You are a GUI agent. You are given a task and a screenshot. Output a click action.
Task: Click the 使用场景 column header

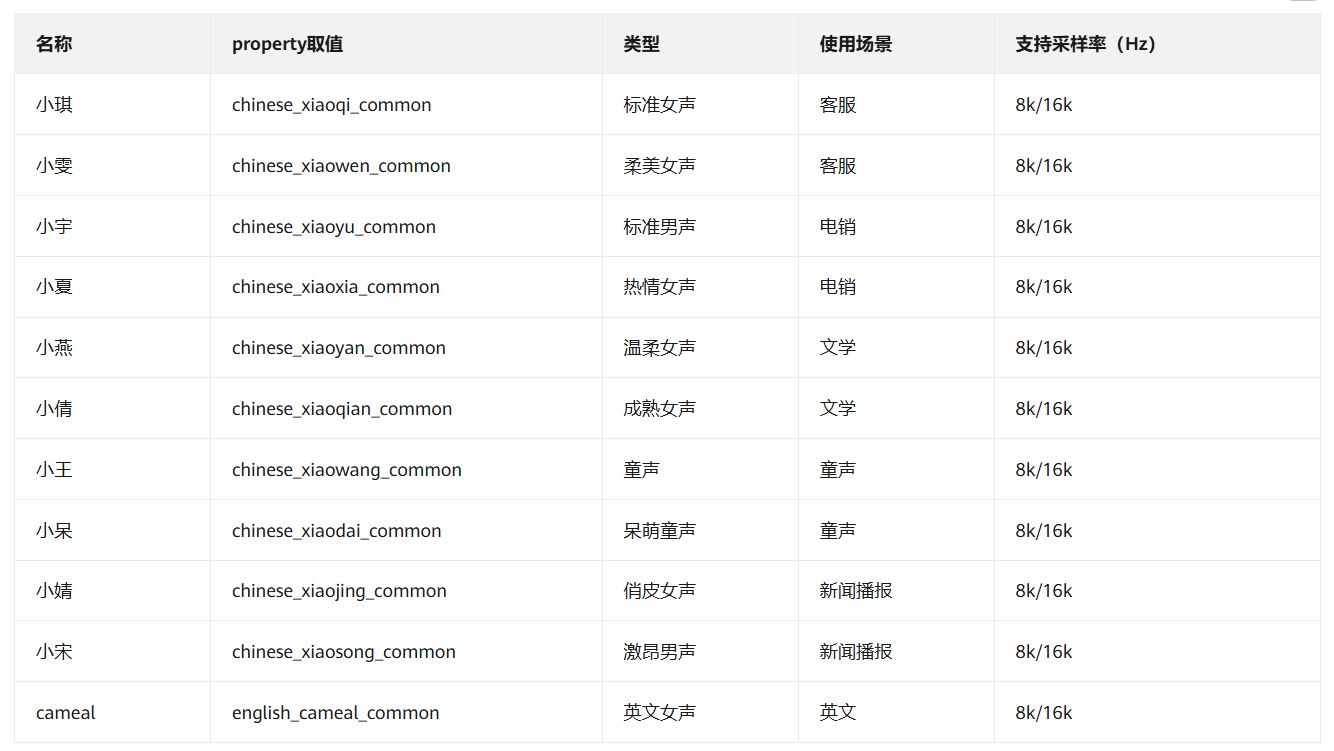(x=855, y=44)
